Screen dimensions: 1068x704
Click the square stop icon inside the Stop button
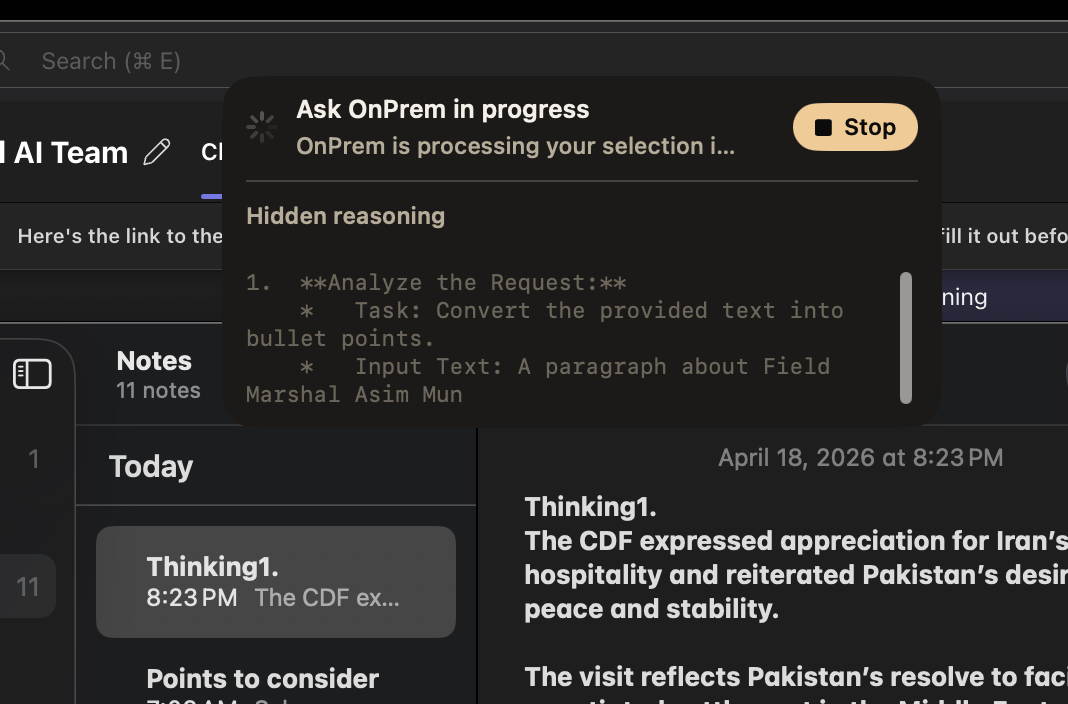pyautogui.click(x=823, y=127)
